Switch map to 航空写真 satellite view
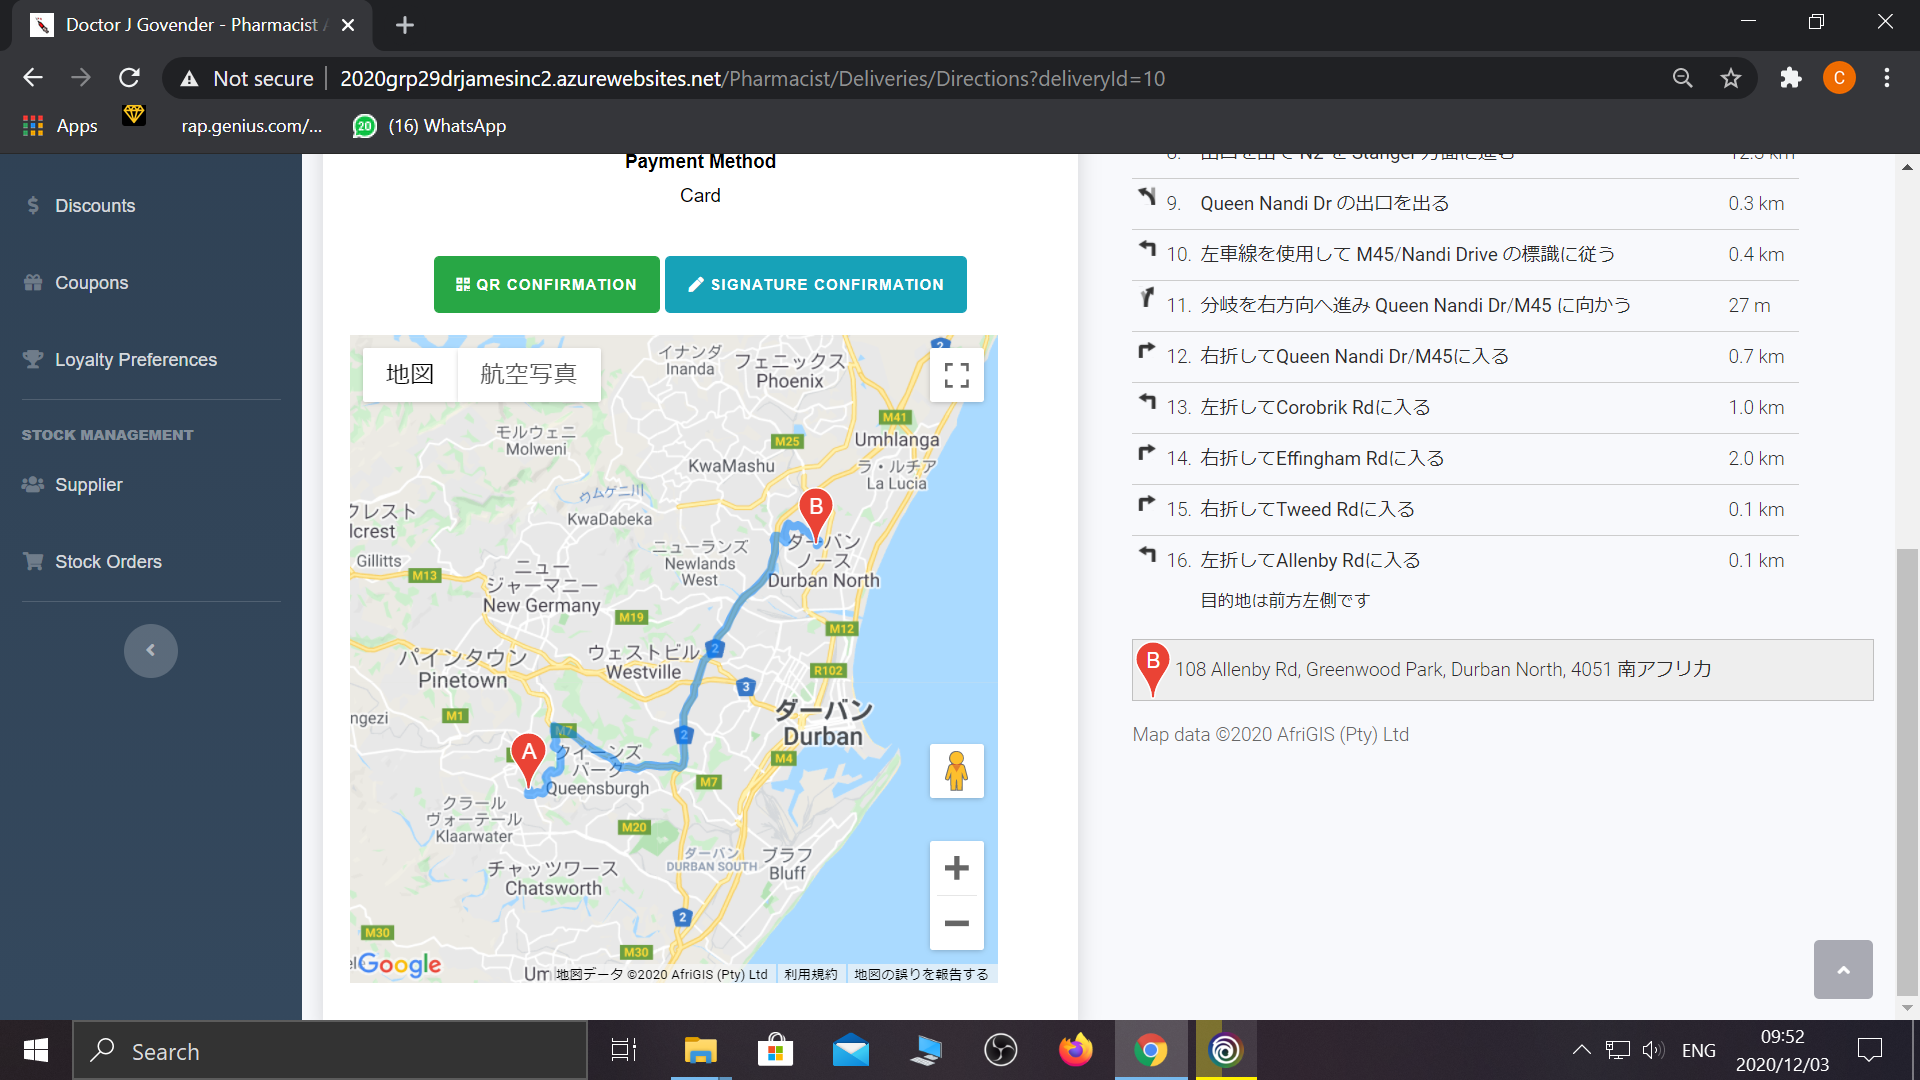Image resolution: width=1920 pixels, height=1080 pixels. tap(528, 375)
